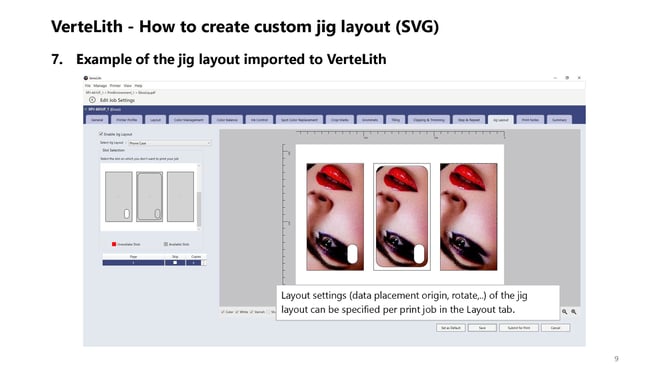Screen dimensions: 670x376
Task: Click the horizontal ruler above the preview
Action: click(400, 135)
